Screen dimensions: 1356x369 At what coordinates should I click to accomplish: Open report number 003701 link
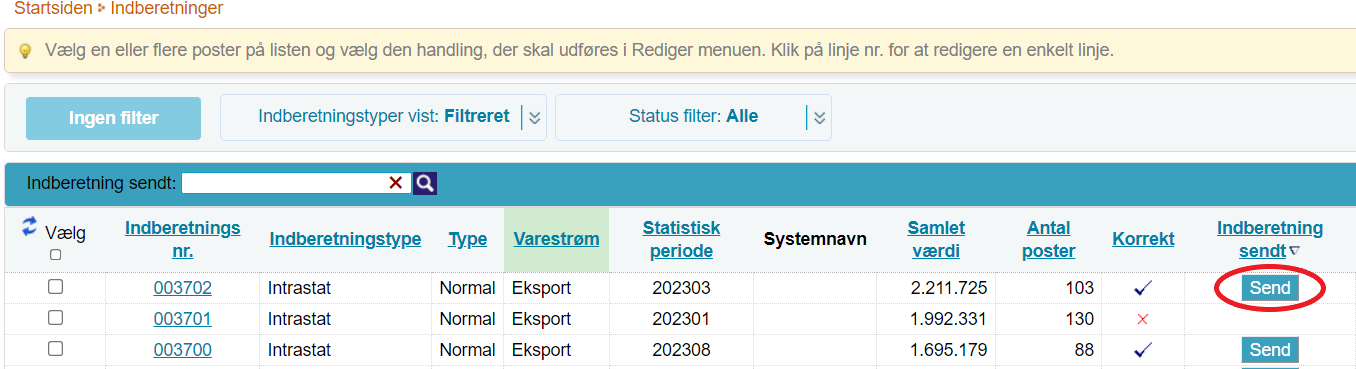pyautogui.click(x=182, y=319)
